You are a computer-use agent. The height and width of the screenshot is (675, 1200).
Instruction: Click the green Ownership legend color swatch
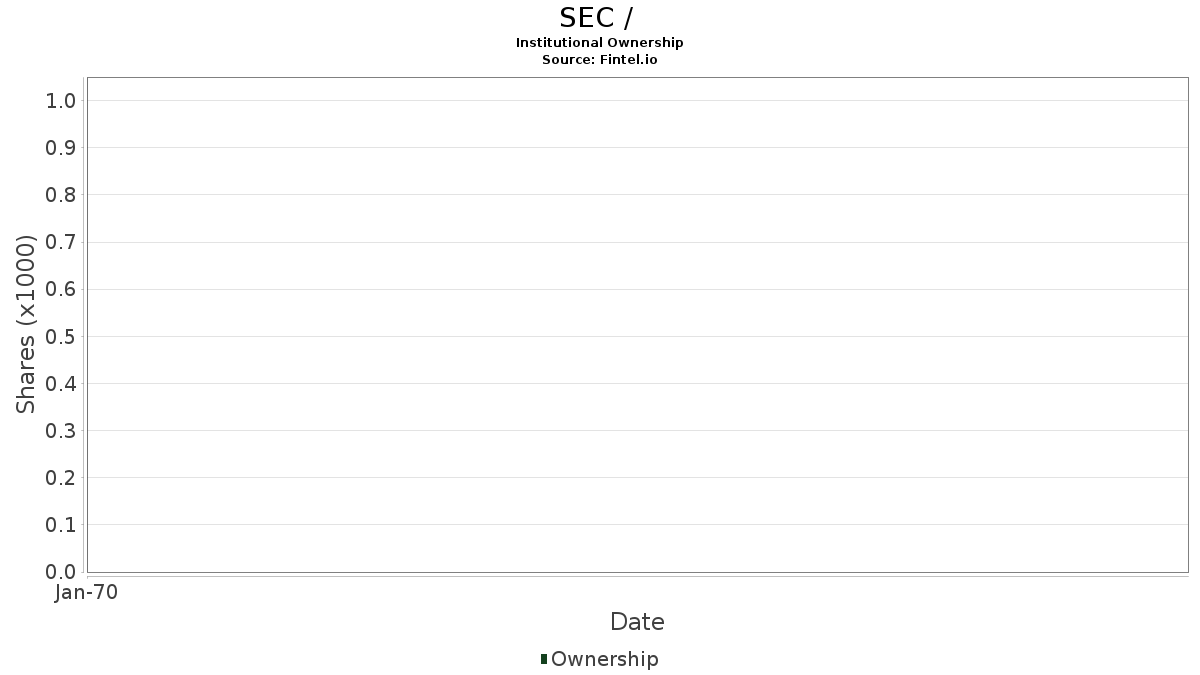pyautogui.click(x=544, y=659)
